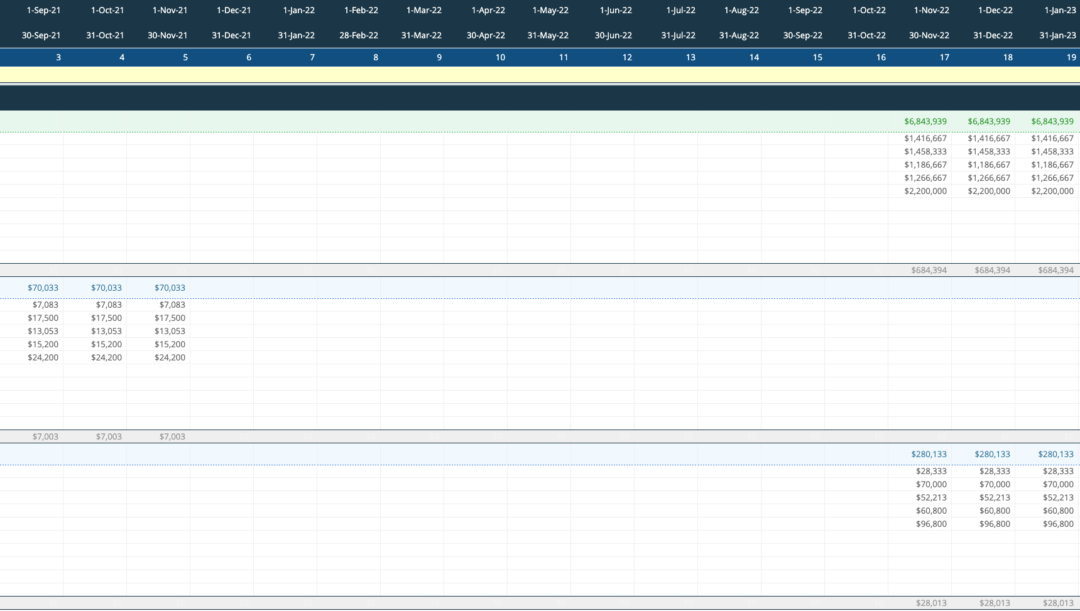
Task: Click the gray $684,394 value in the 31-Dec-22 column
Action: (989, 270)
